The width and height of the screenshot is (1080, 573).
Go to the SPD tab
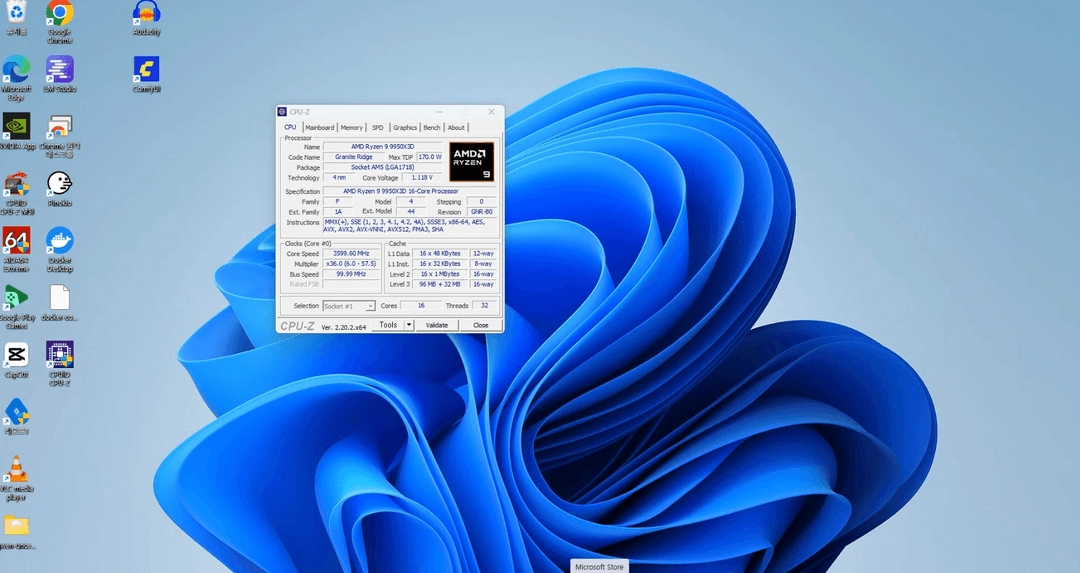click(377, 127)
